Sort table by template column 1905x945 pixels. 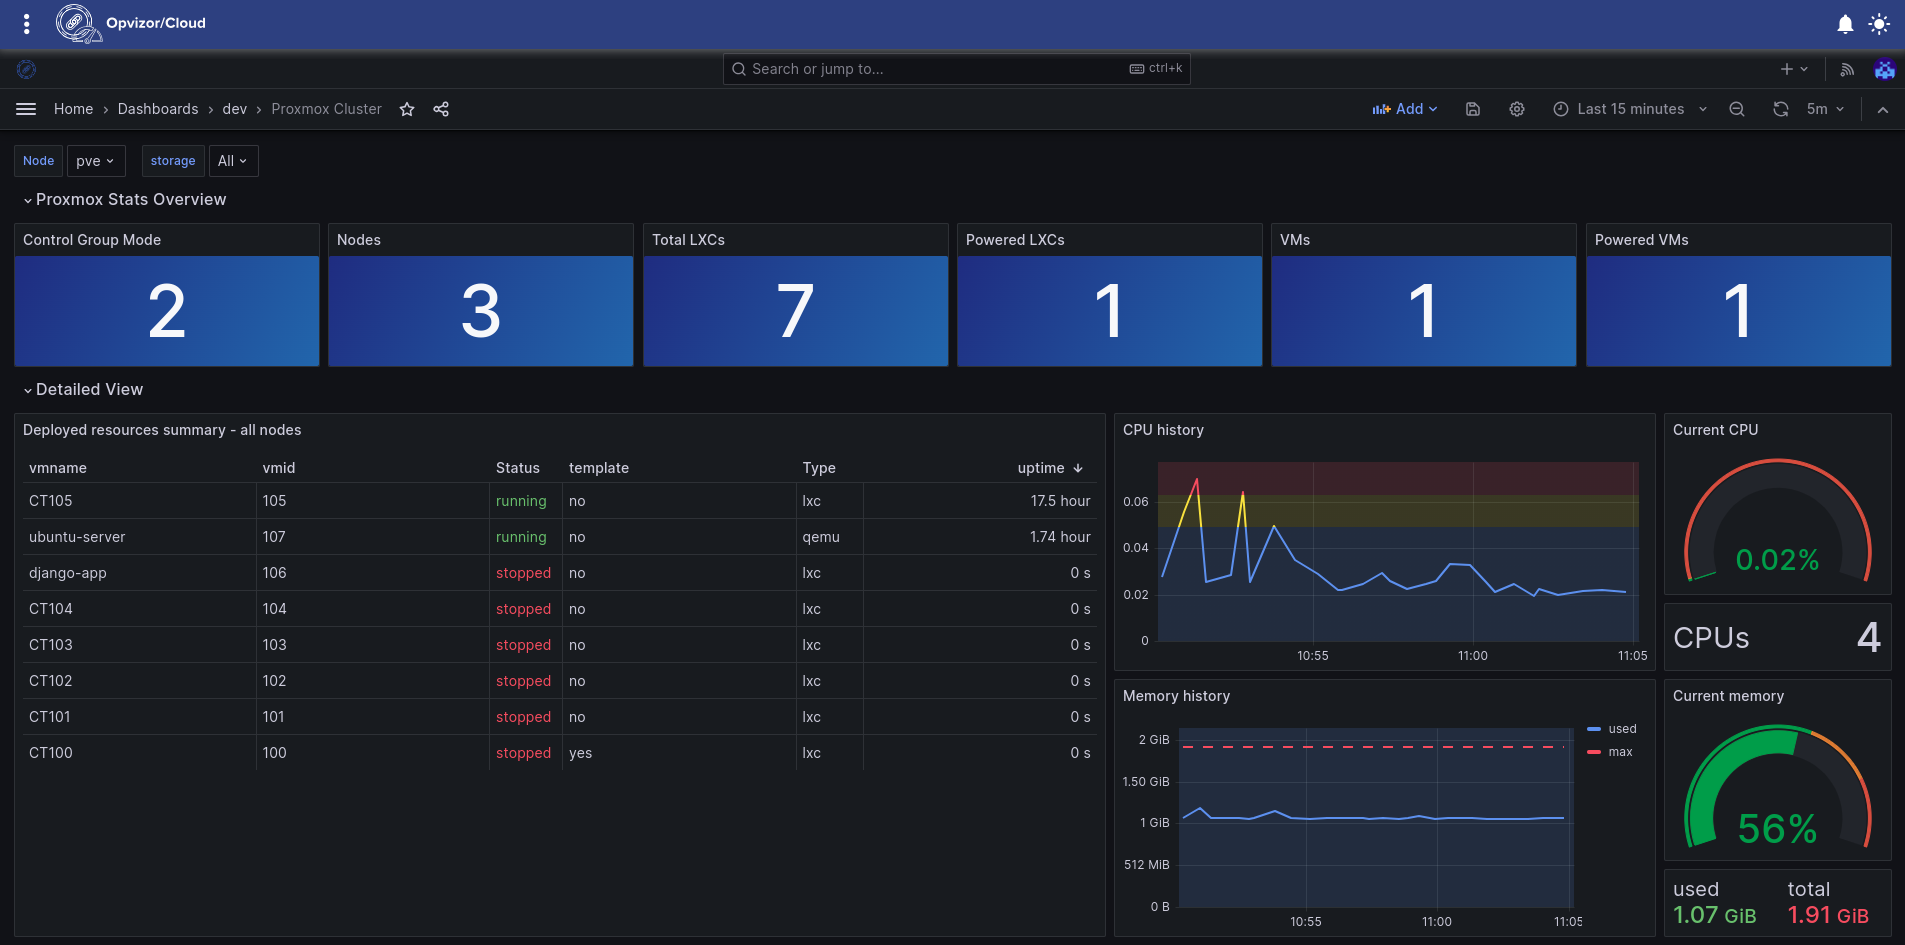pos(599,468)
